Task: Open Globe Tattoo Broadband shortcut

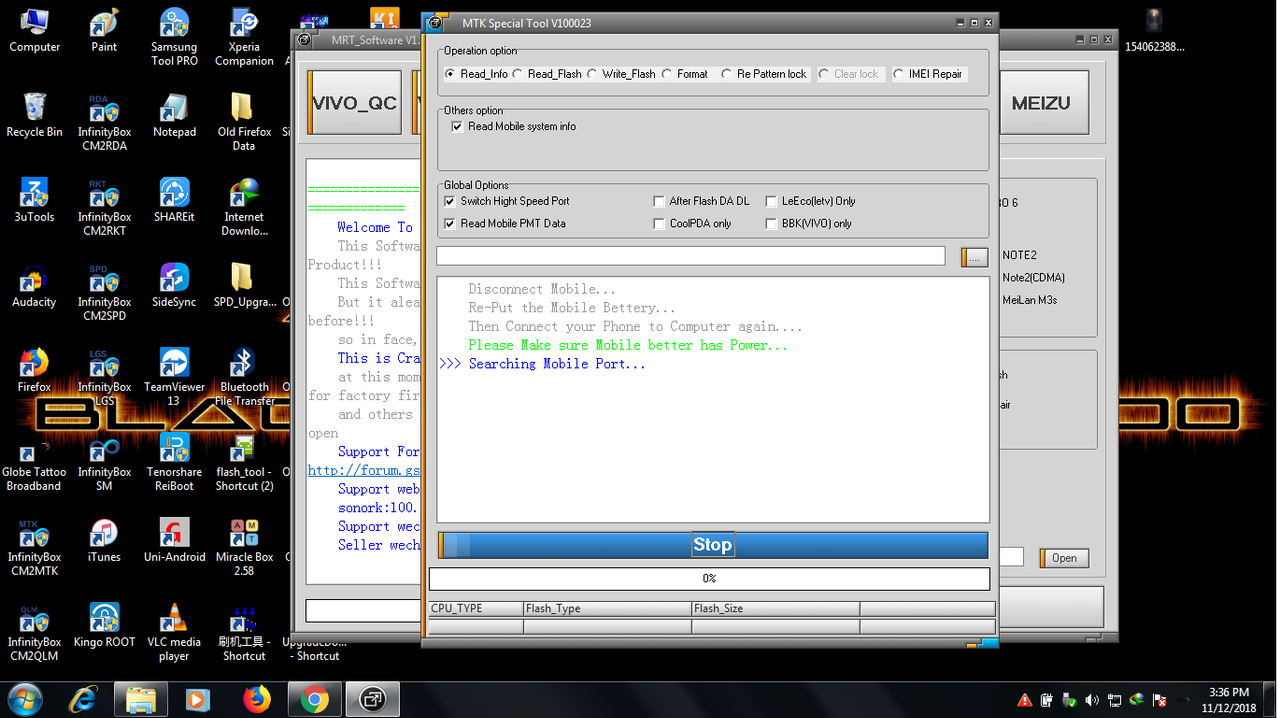Action: click(x=34, y=463)
